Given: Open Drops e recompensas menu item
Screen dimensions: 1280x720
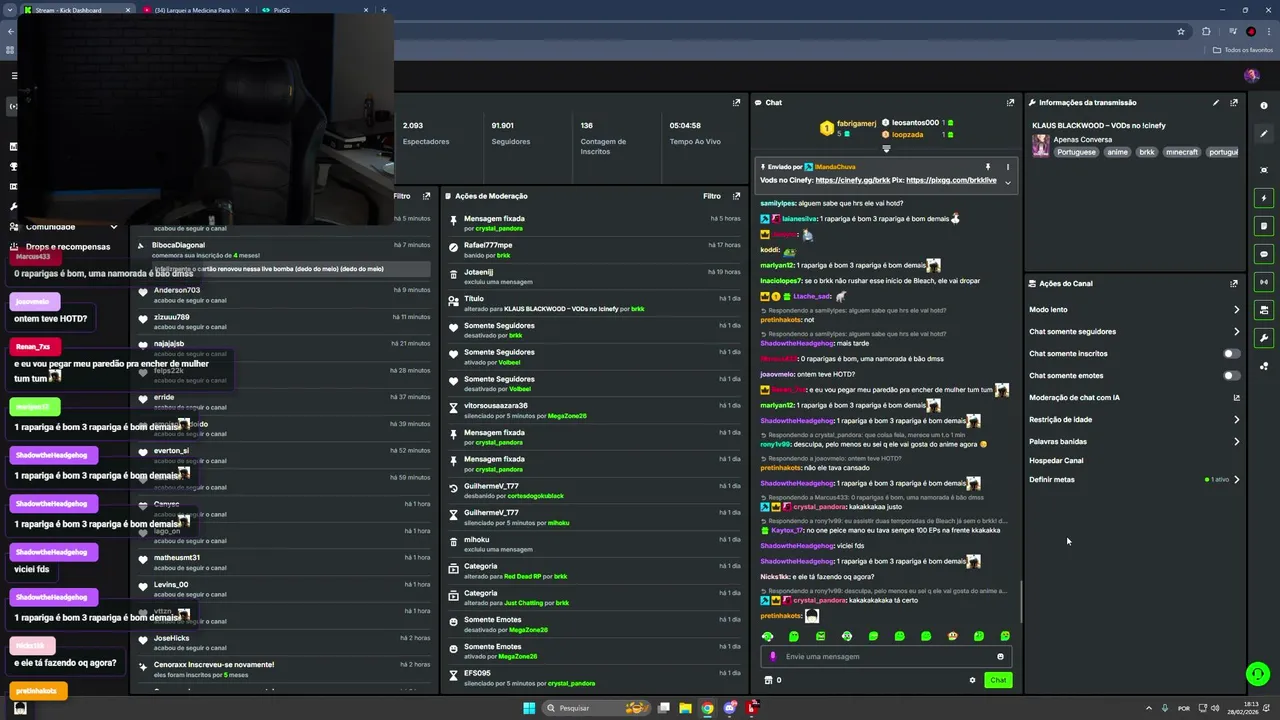Looking at the screenshot, I should [68, 246].
